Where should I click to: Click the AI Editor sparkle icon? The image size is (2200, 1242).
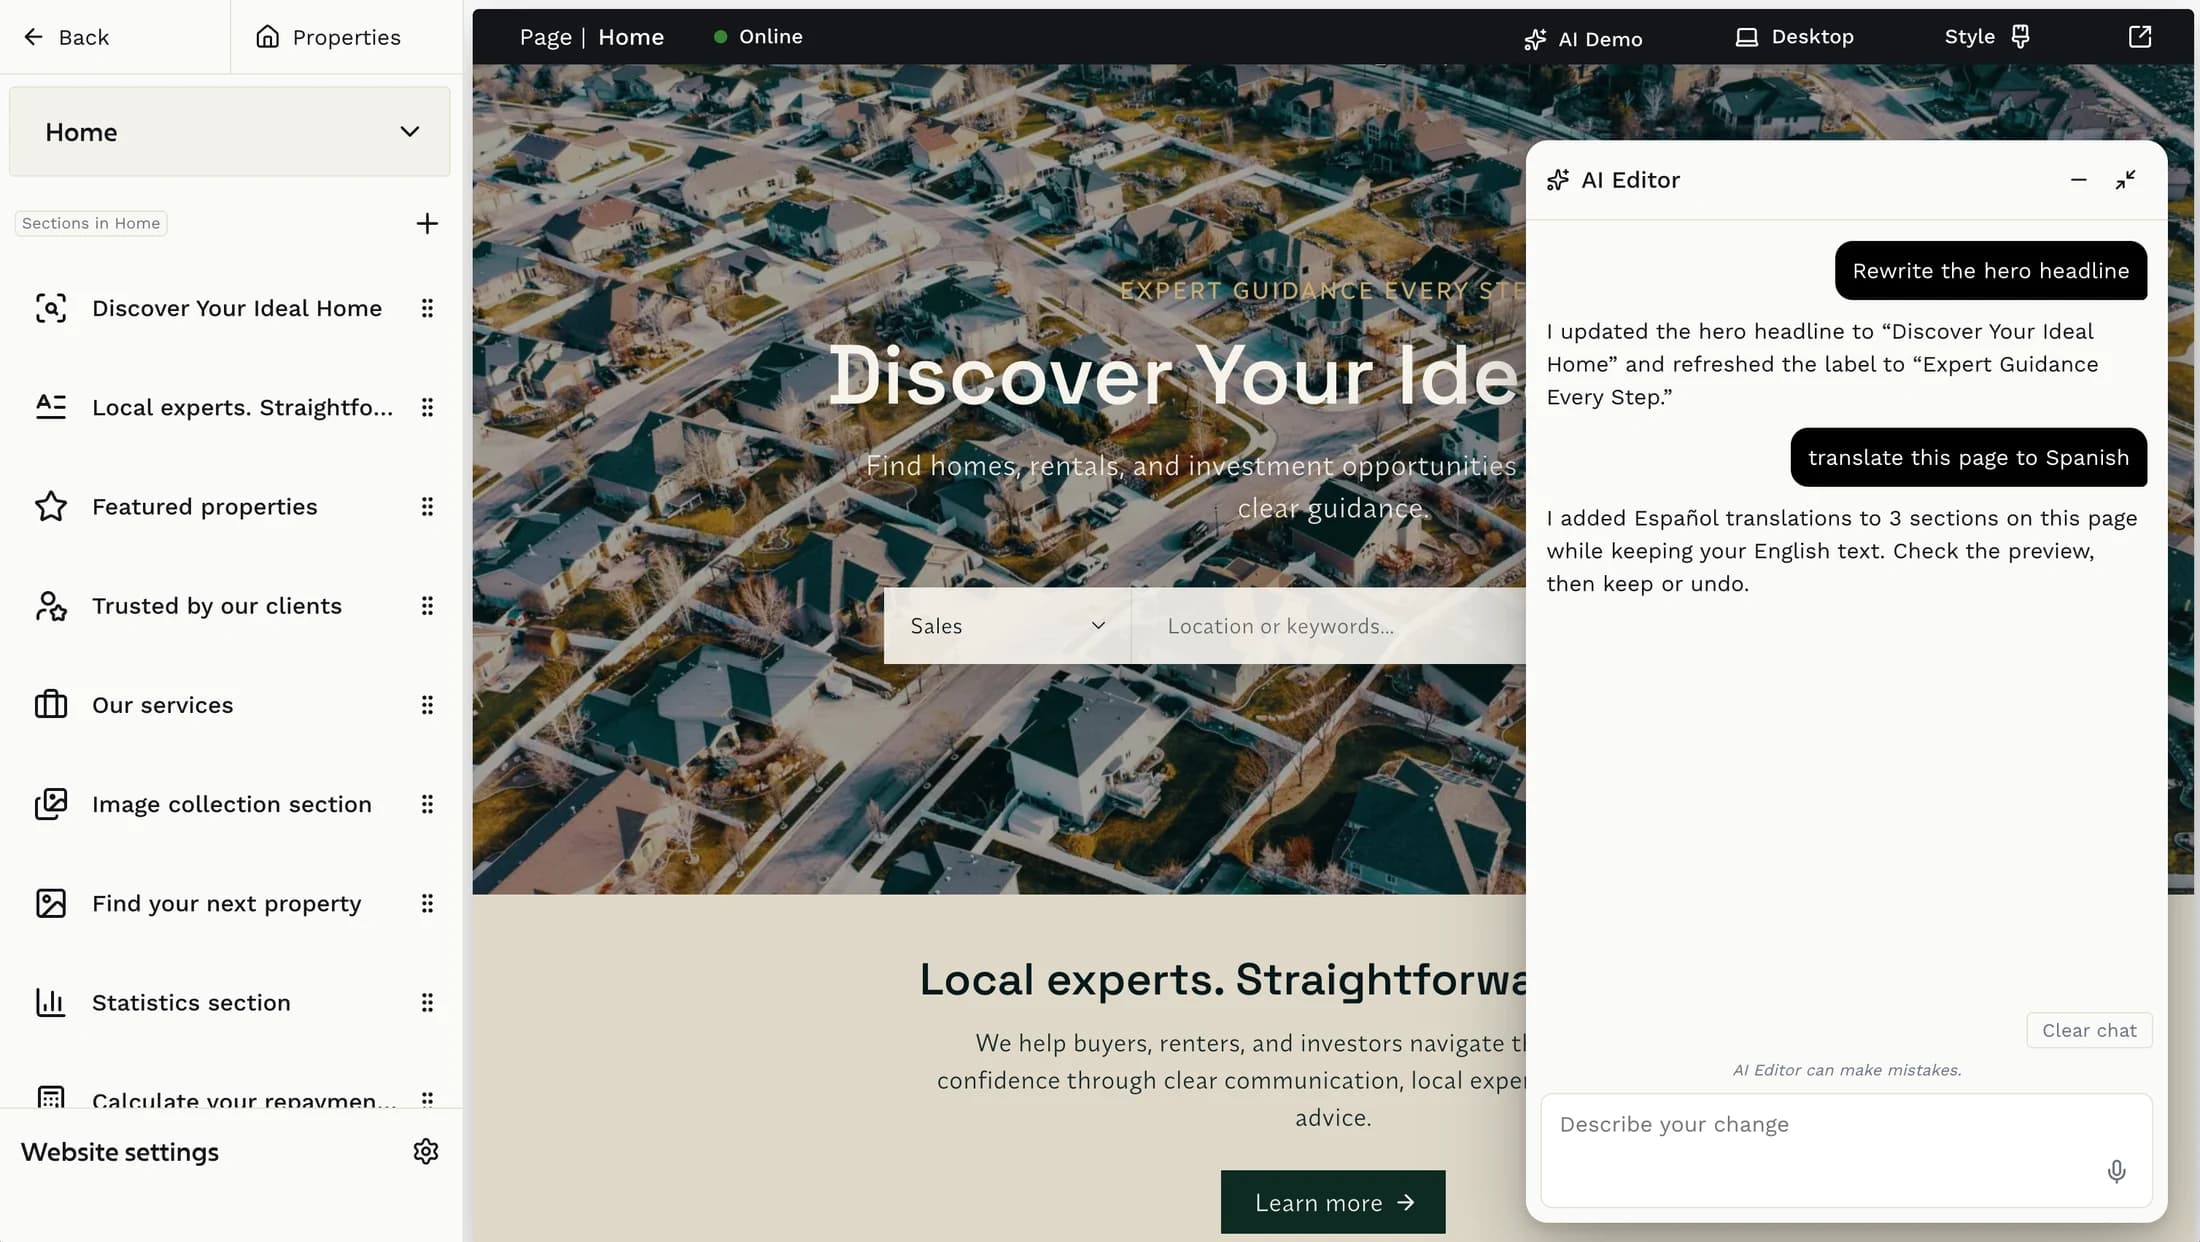[x=1558, y=180]
